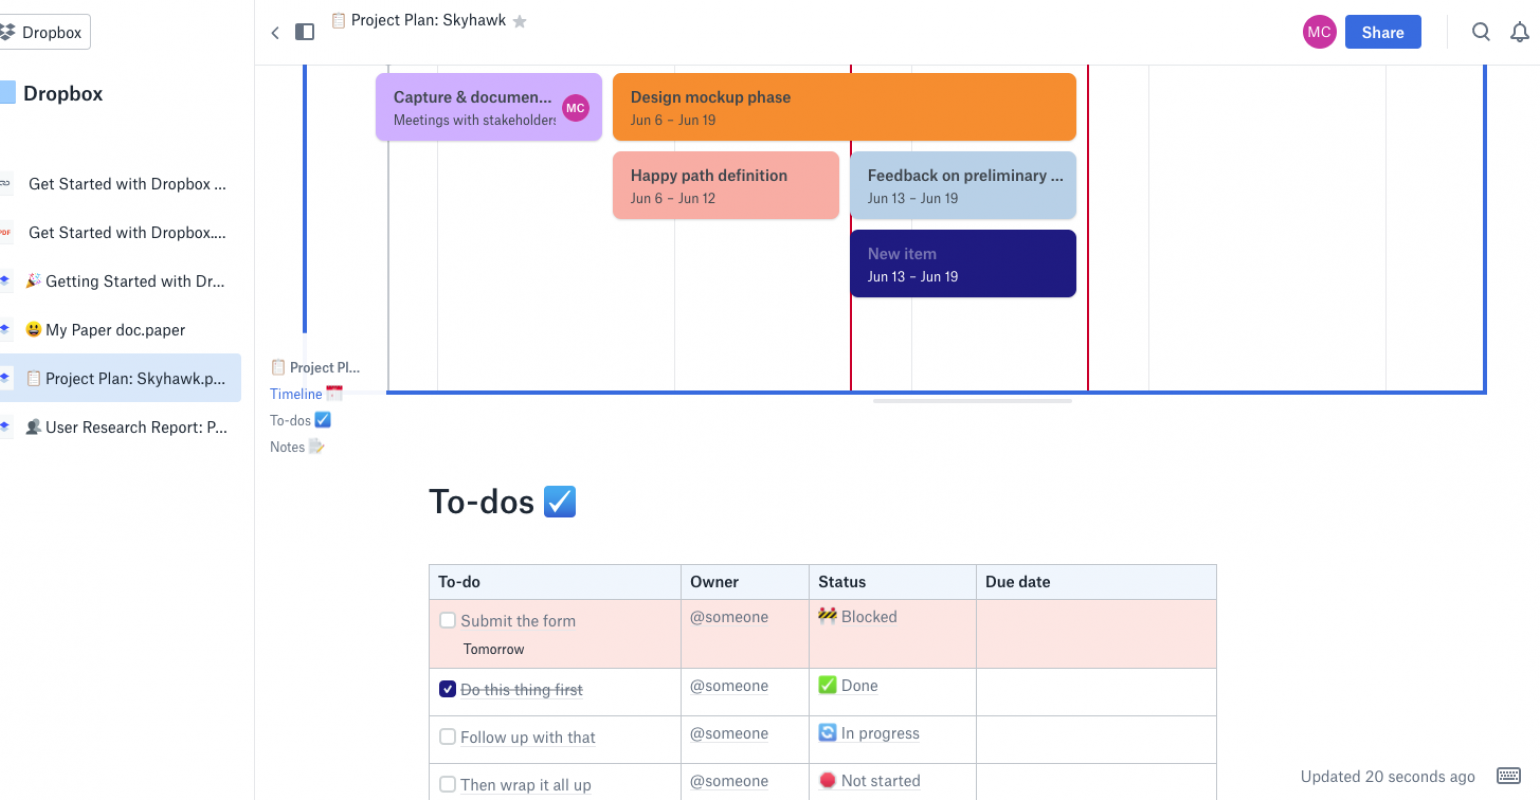Click the back navigation arrow

(275, 32)
